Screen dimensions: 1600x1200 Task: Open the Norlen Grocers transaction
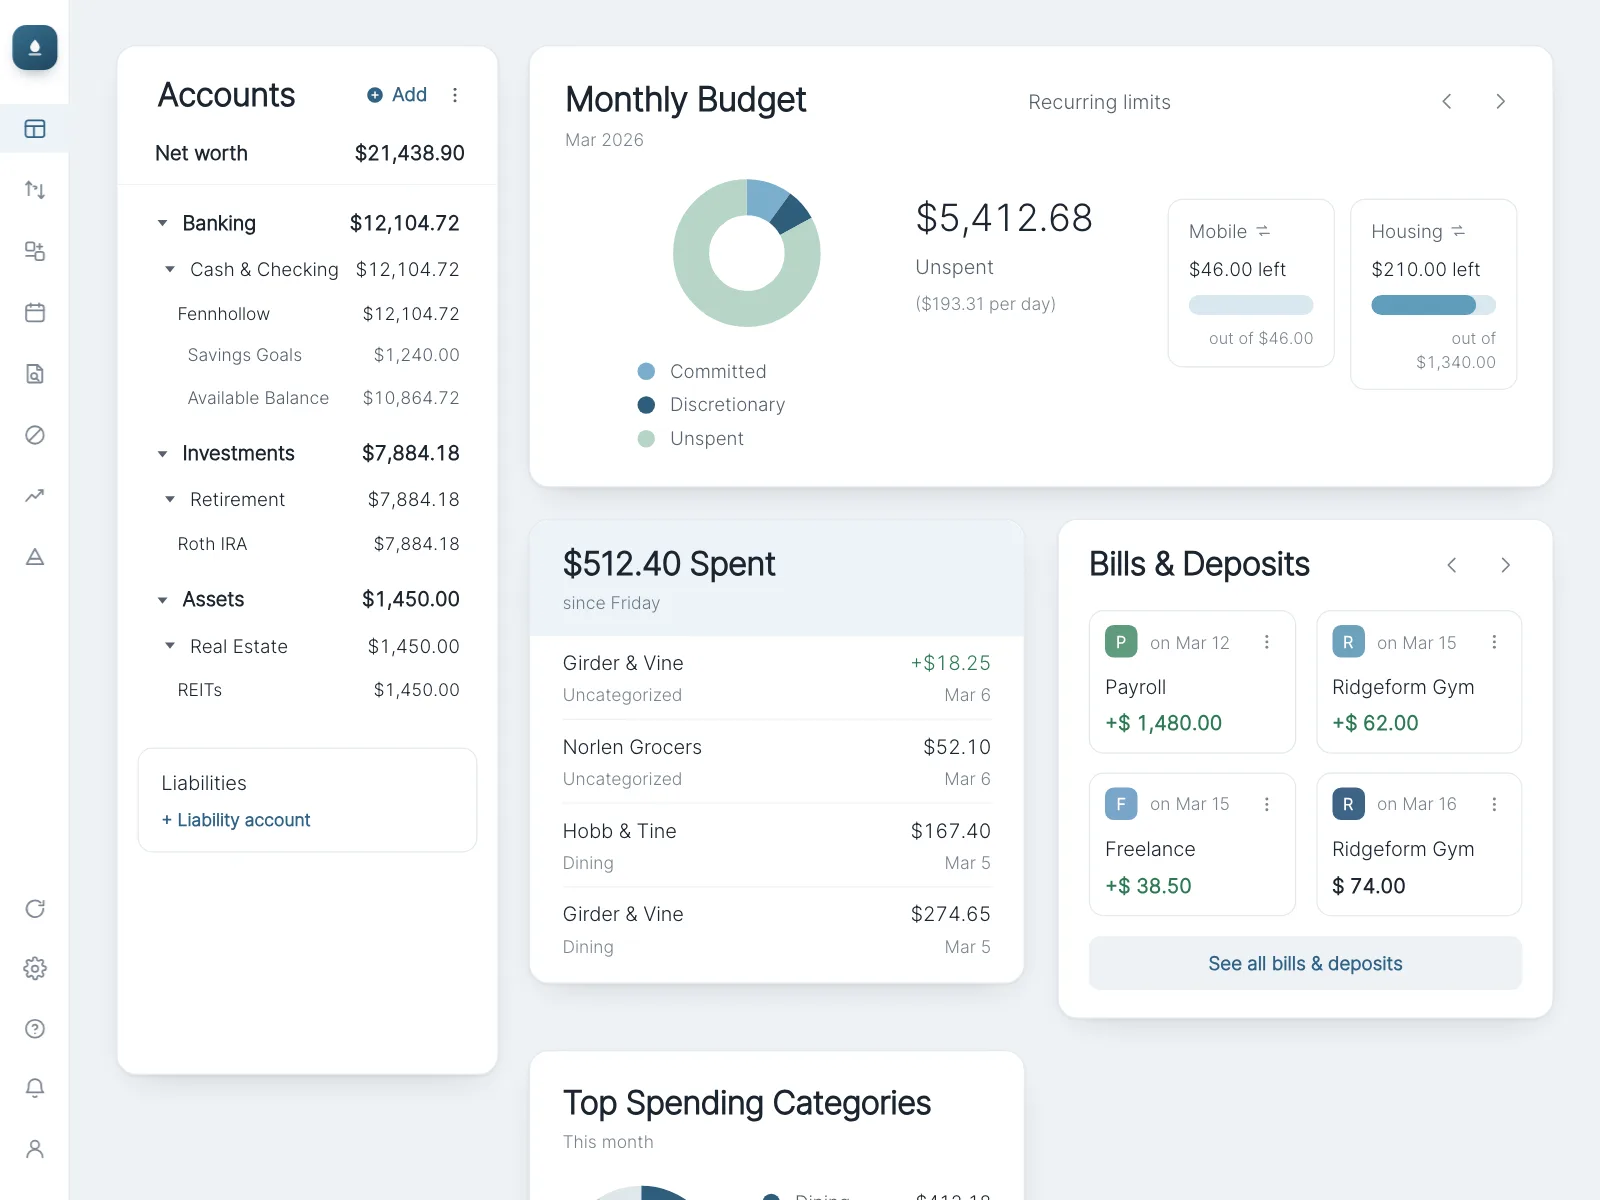776,762
